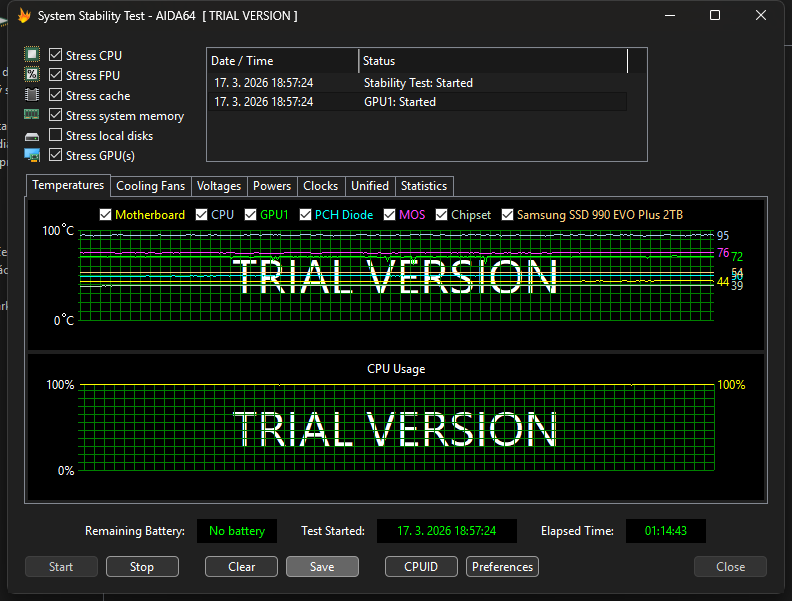Disable Stress system memory option
Image resolution: width=792 pixels, height=601 pixels.
tap(56, 115)
